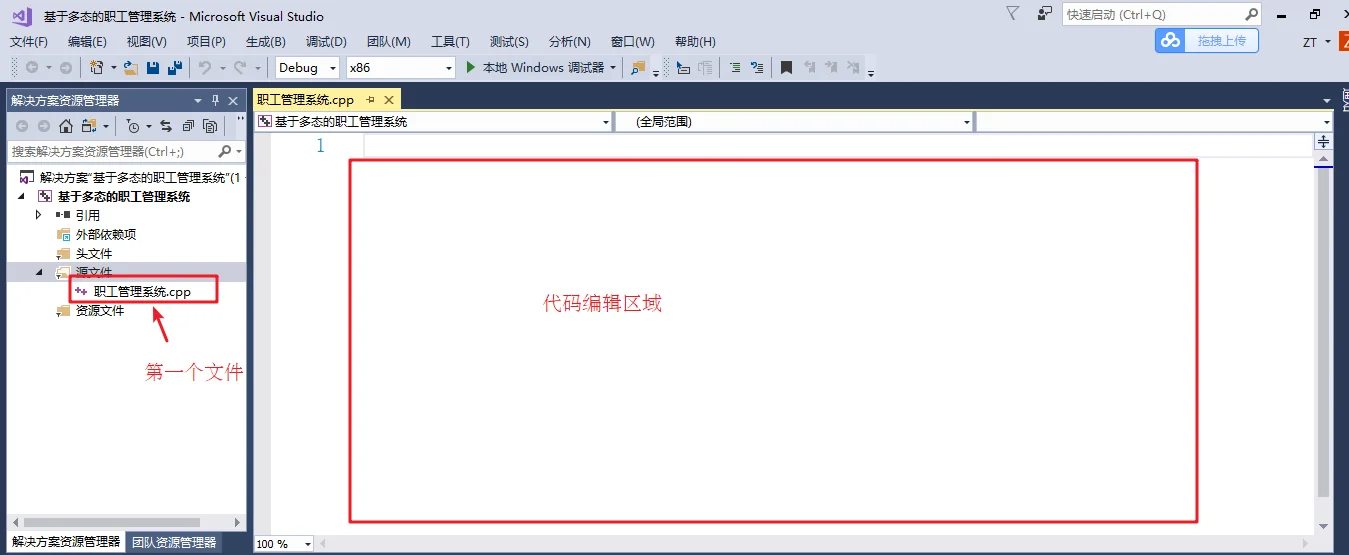Click the Save floppy disk icon
Image resolution: width=1349 pixels, height=555 pixels.
click(153, 67)
